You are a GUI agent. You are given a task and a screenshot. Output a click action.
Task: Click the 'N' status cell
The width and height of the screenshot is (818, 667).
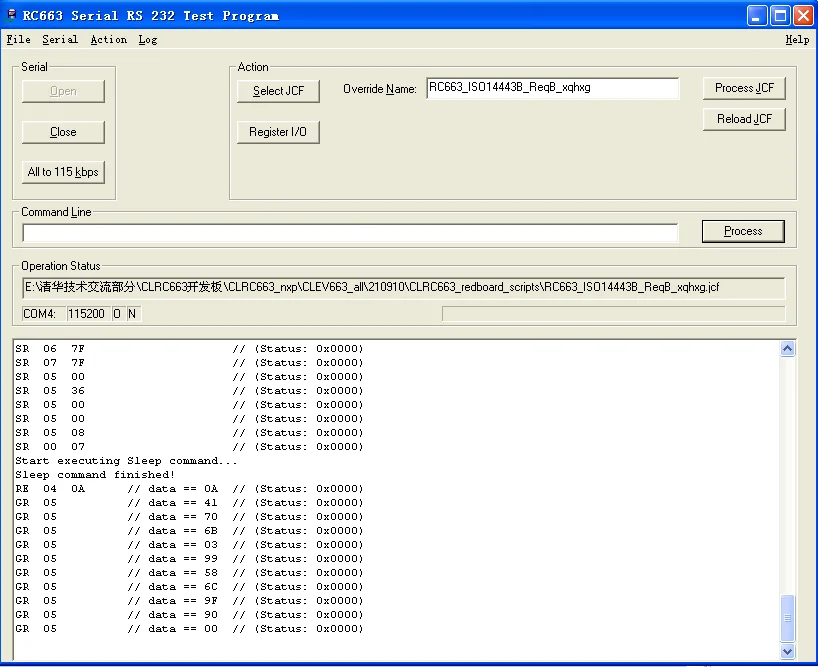[x=133, y=314]
